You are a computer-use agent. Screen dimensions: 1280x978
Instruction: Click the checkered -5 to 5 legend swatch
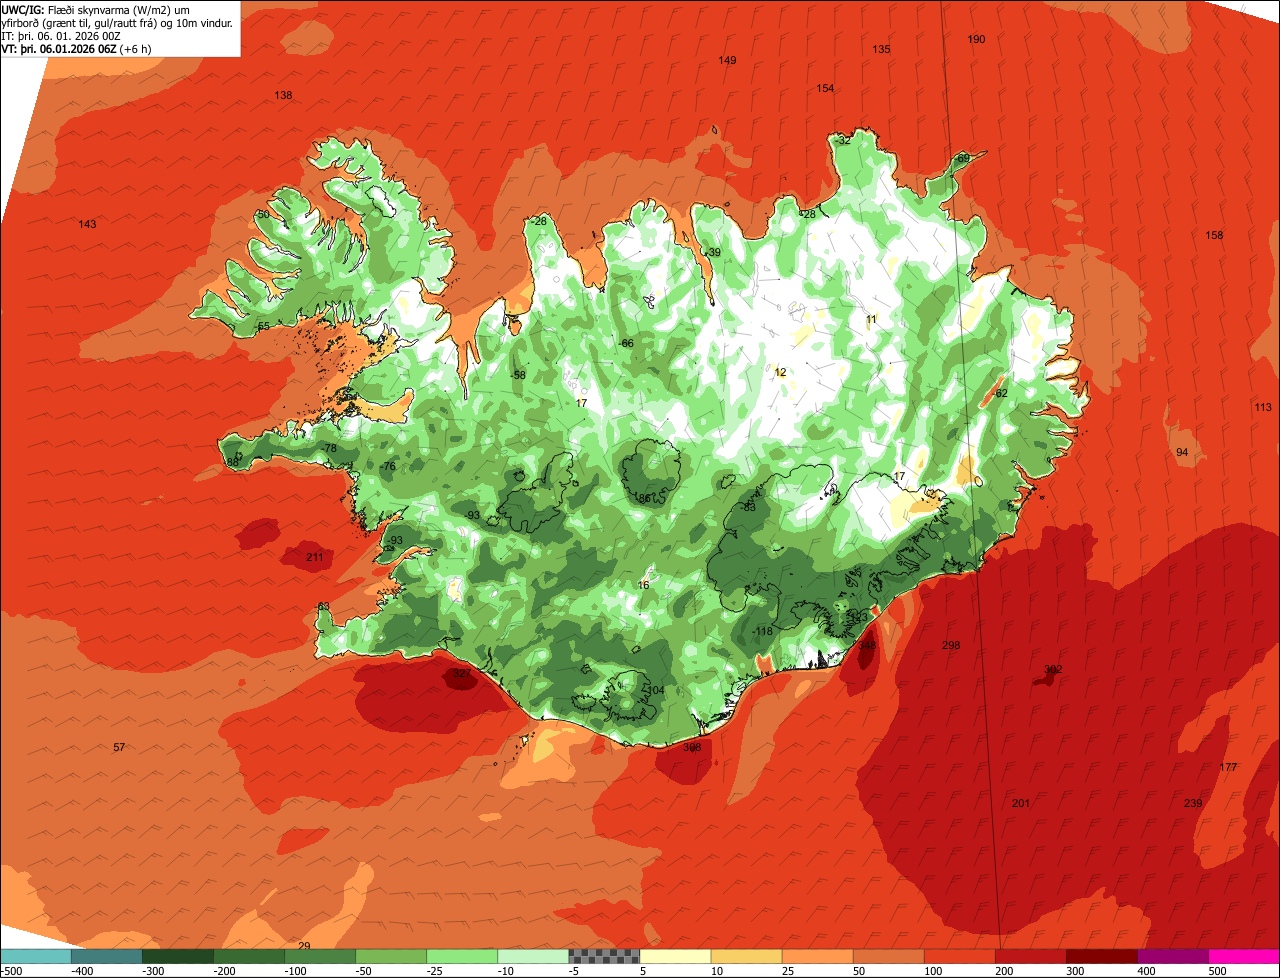[604, 957]
